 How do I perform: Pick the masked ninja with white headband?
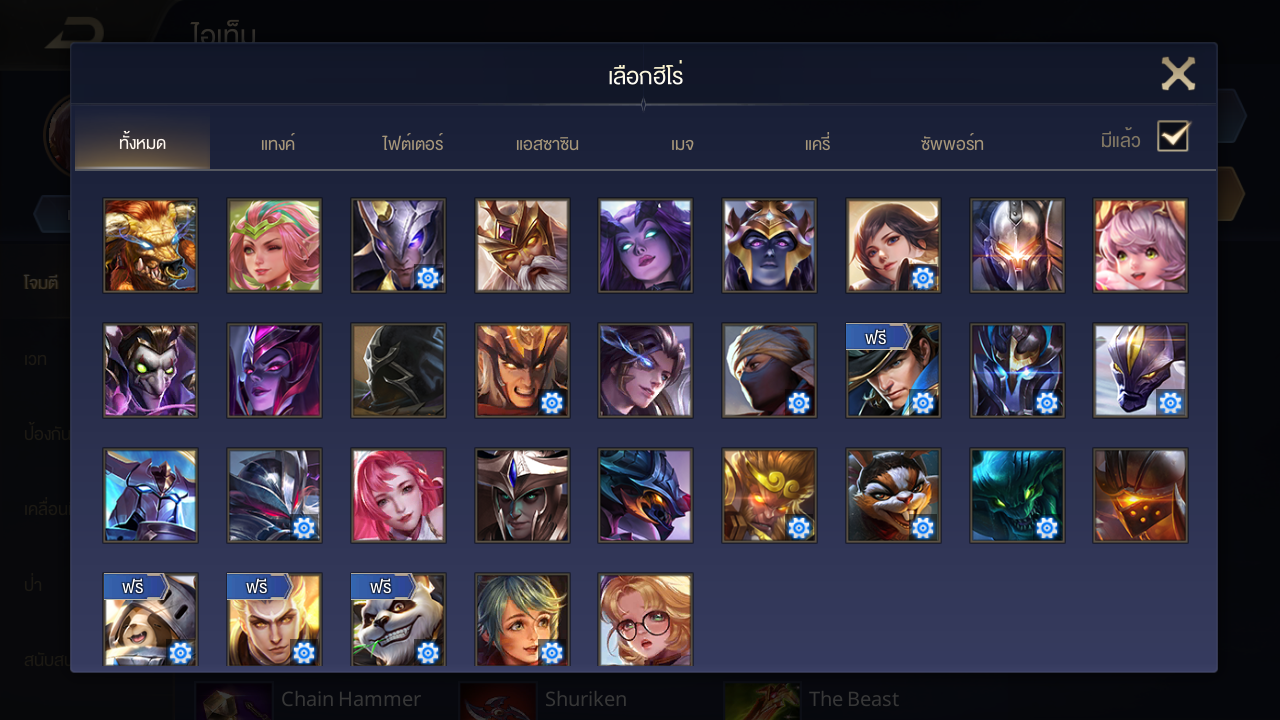point(769,370)
